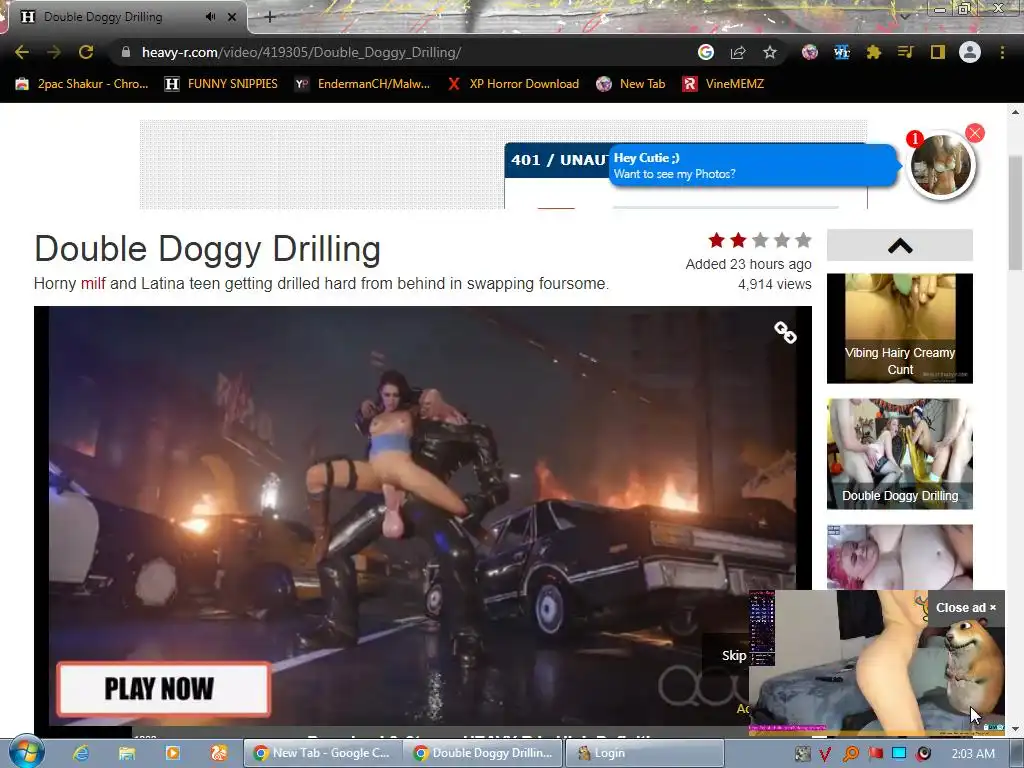Open the WT extension icon

(842, 52)
